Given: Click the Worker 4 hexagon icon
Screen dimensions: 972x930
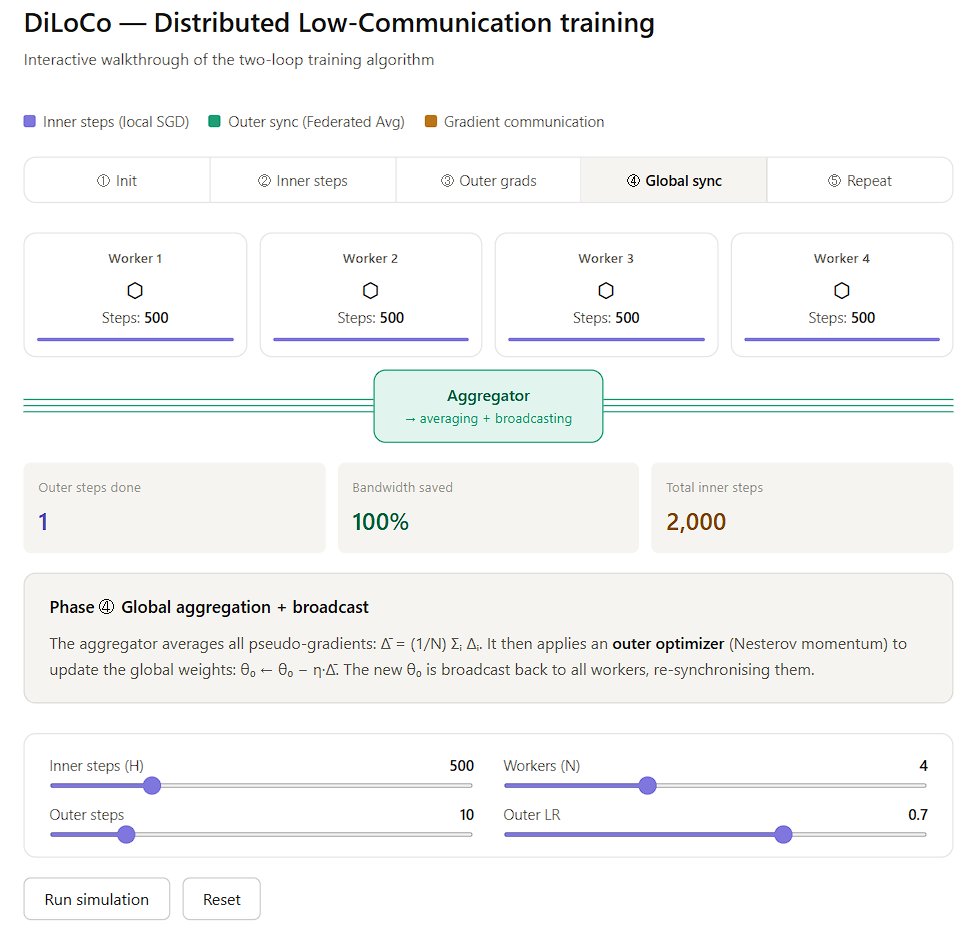Looking at the screenshot, I should point(842,290).
